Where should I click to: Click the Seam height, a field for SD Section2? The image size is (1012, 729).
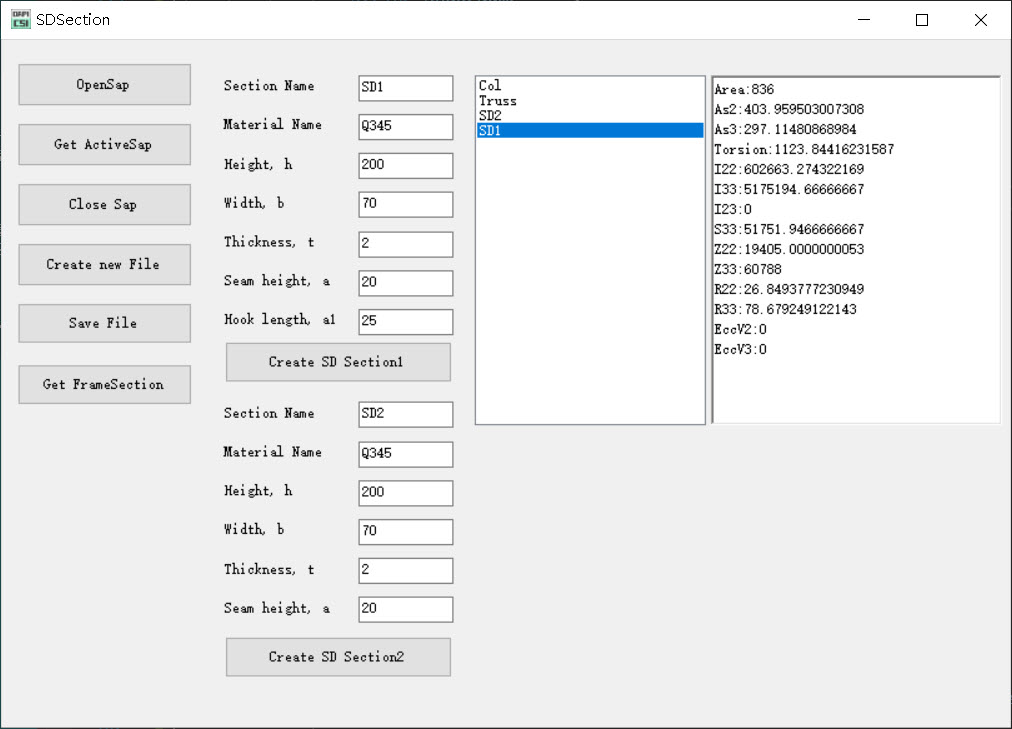tap(406, 609)
